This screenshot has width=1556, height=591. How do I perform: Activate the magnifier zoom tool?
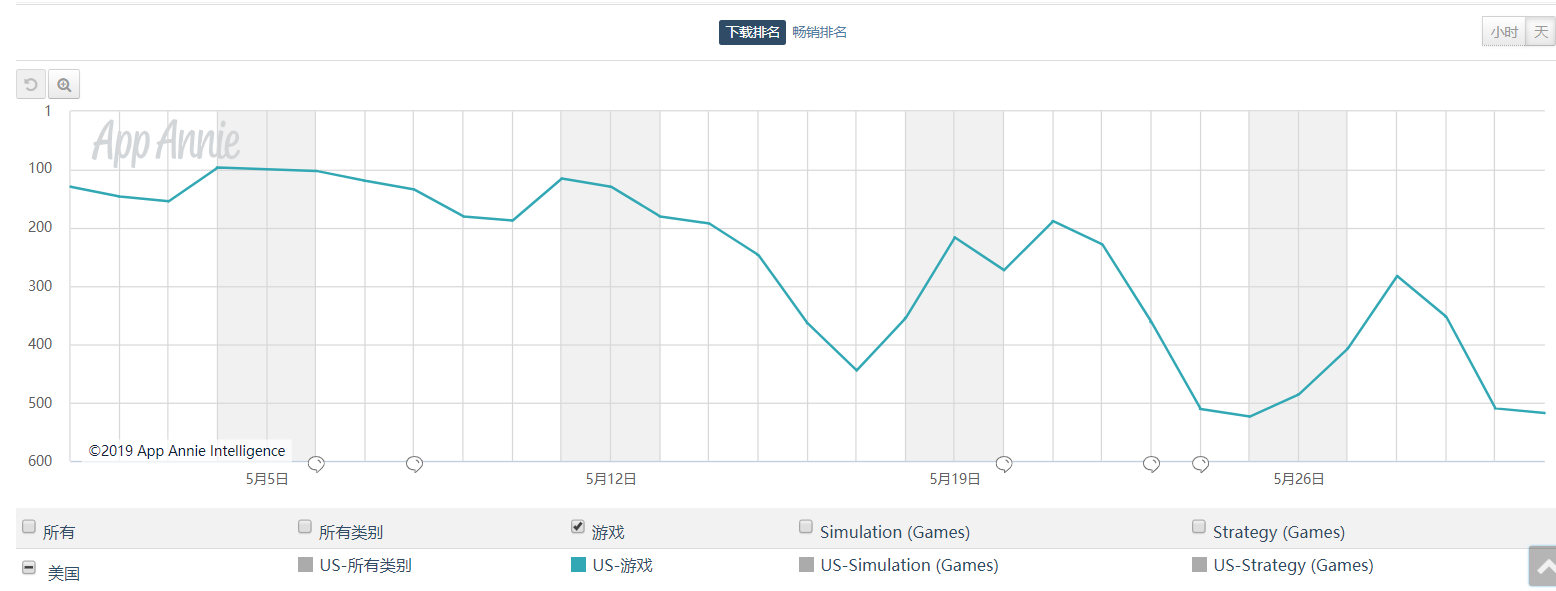point(64,85)
